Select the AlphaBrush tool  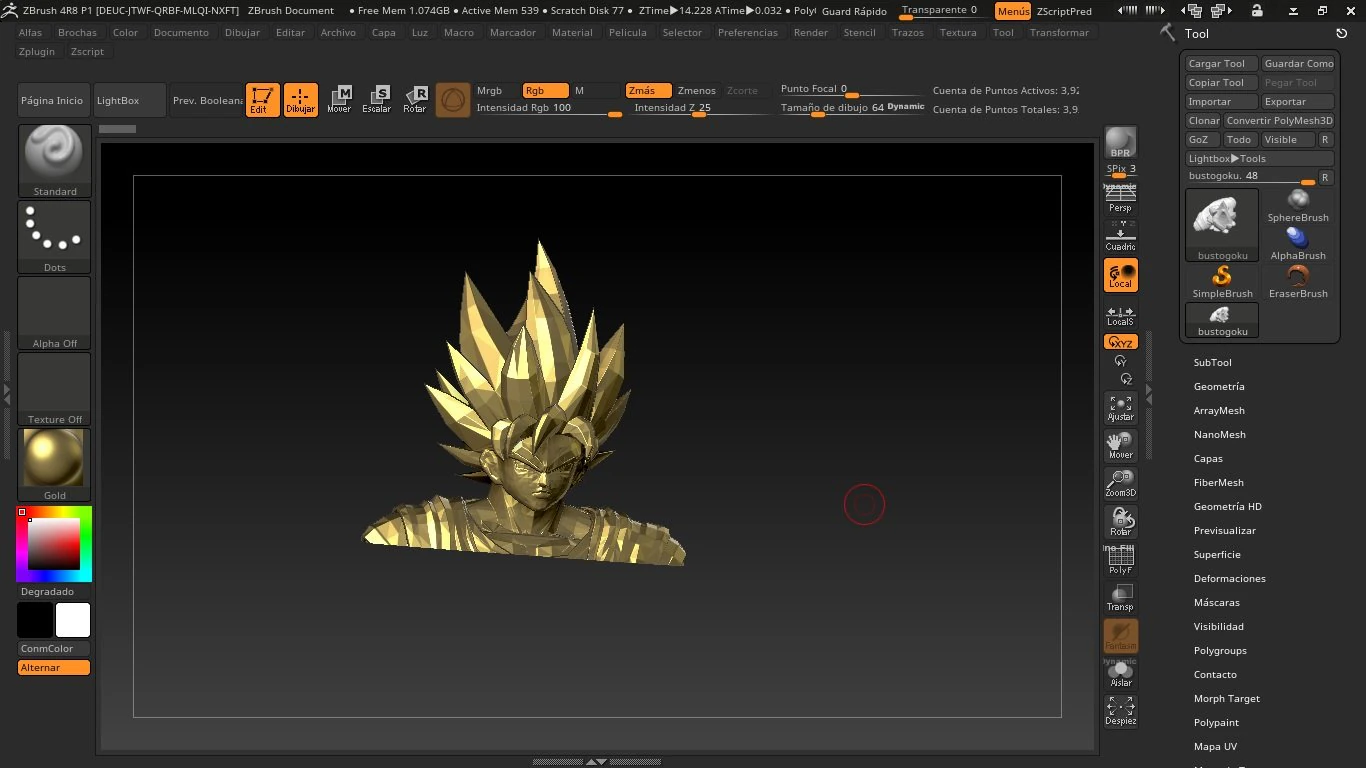1298,244
